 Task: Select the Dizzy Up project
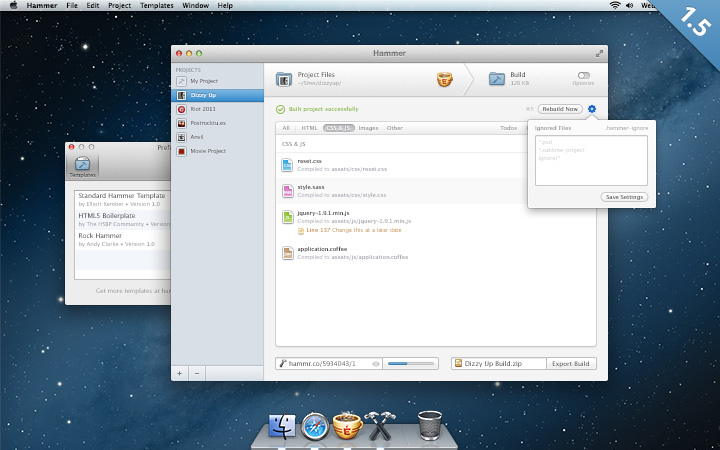(218, 95)
